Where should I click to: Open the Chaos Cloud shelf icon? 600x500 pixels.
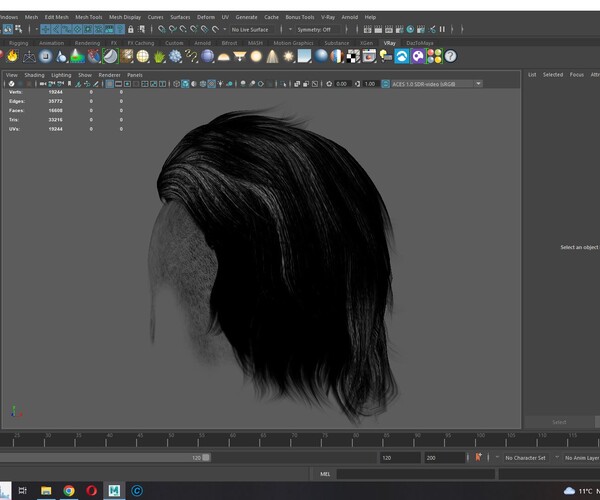coord(402,56)
